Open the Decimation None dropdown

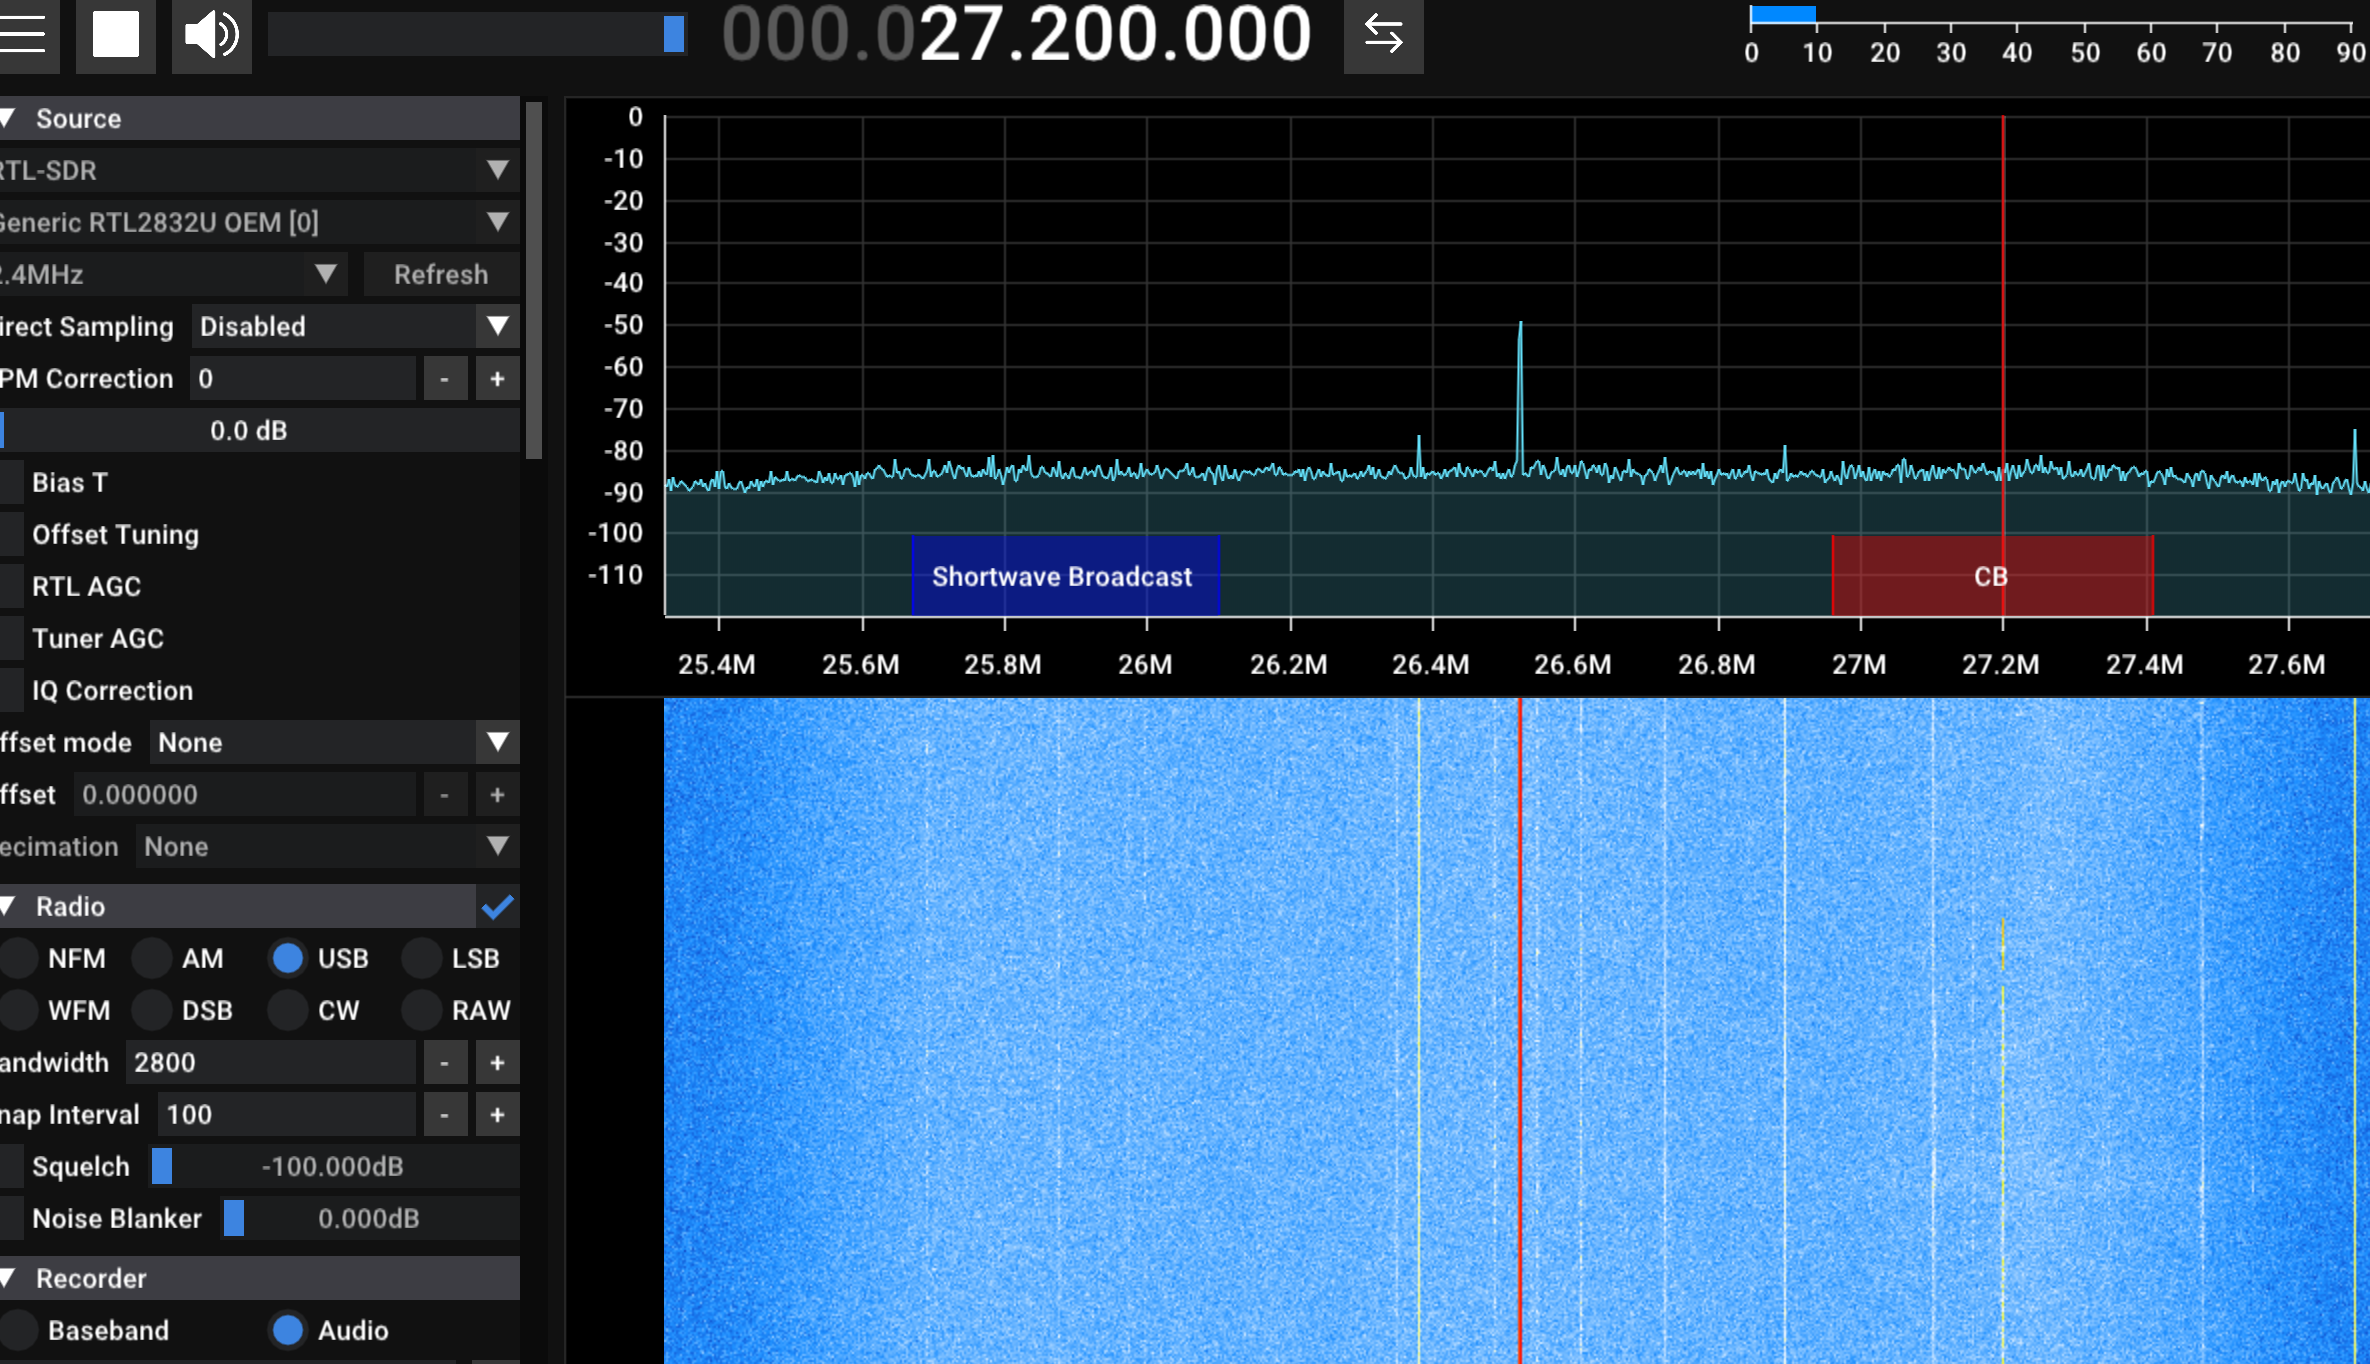(327, 846)
